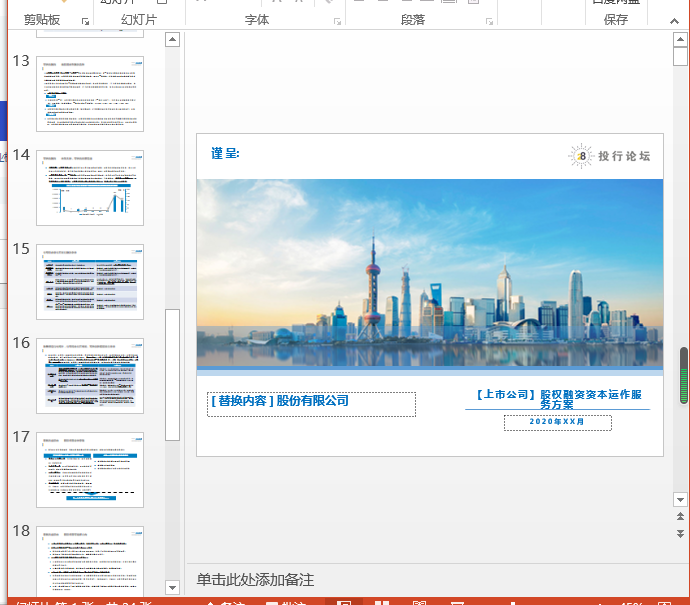Click the 投行论坛 logo on the slide
Image resolution: width=690 pixels, height=605 pixels.
[609, 156]
